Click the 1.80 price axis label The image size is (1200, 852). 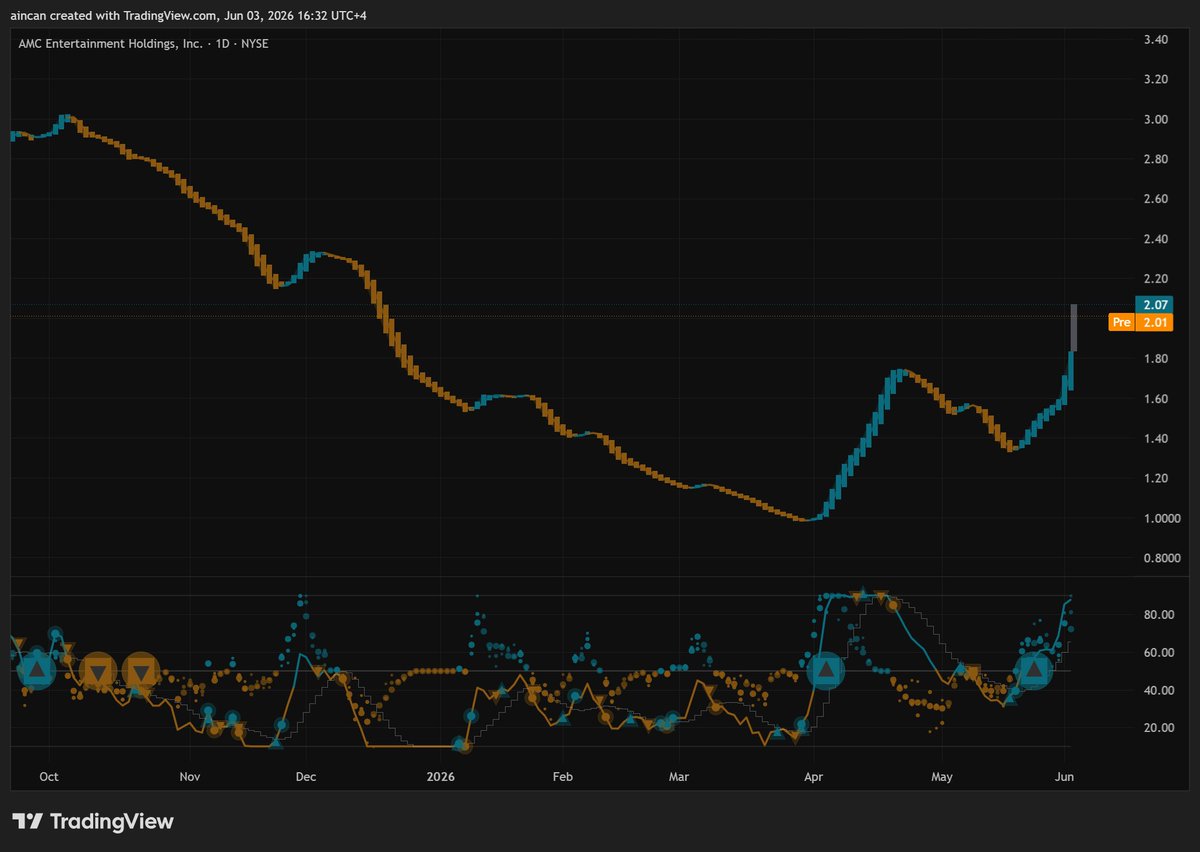click(x=1157, y=359)
